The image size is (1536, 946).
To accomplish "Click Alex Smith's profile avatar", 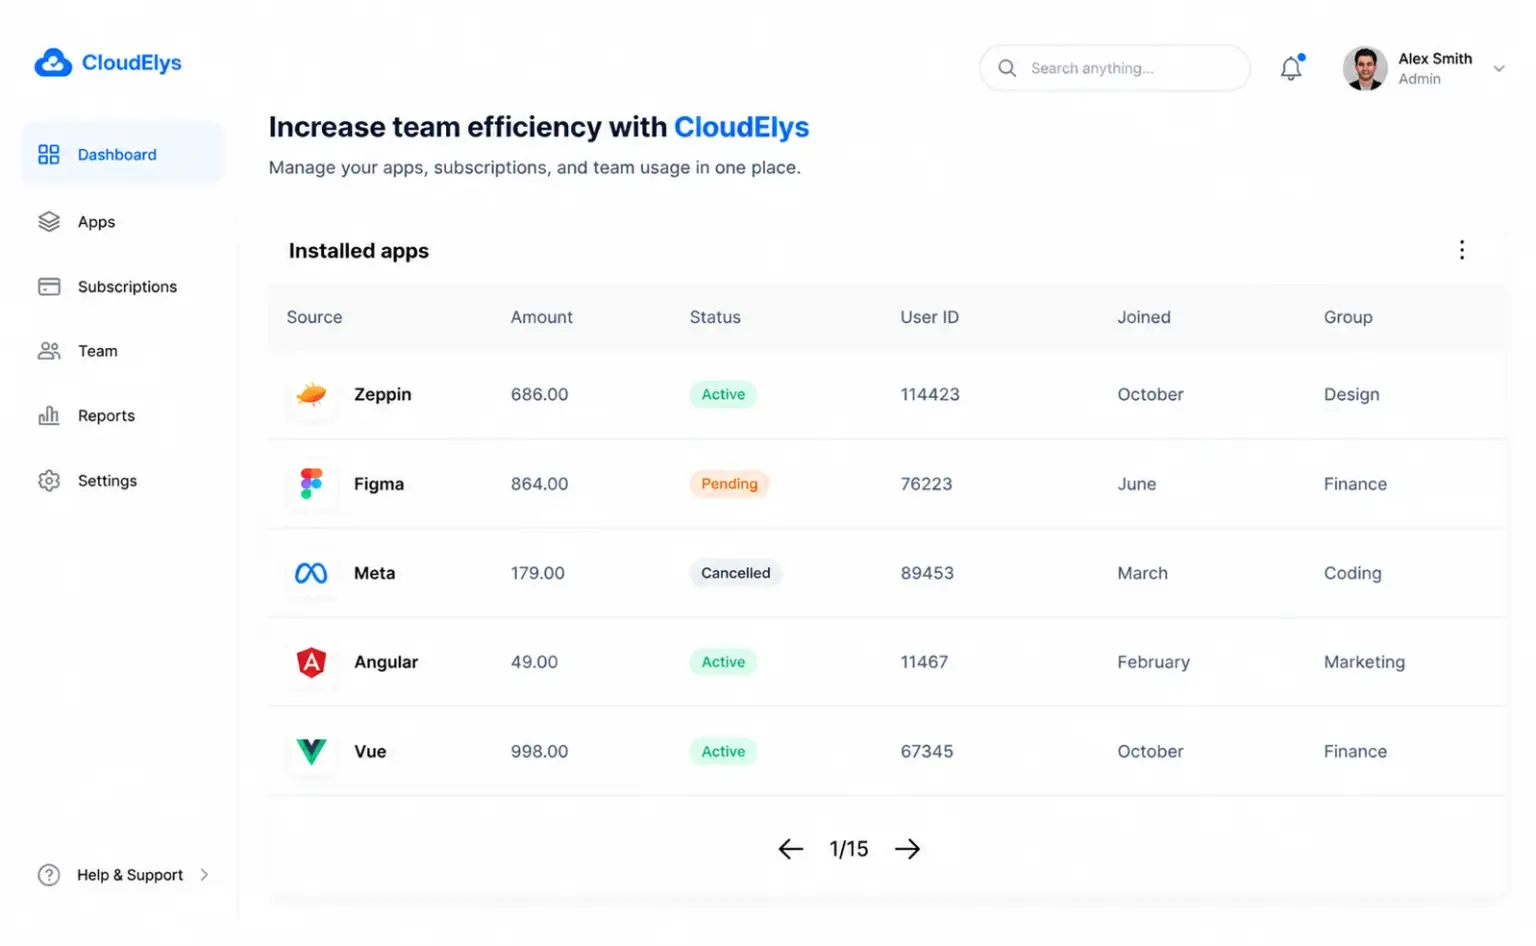I will [1365, 68].
